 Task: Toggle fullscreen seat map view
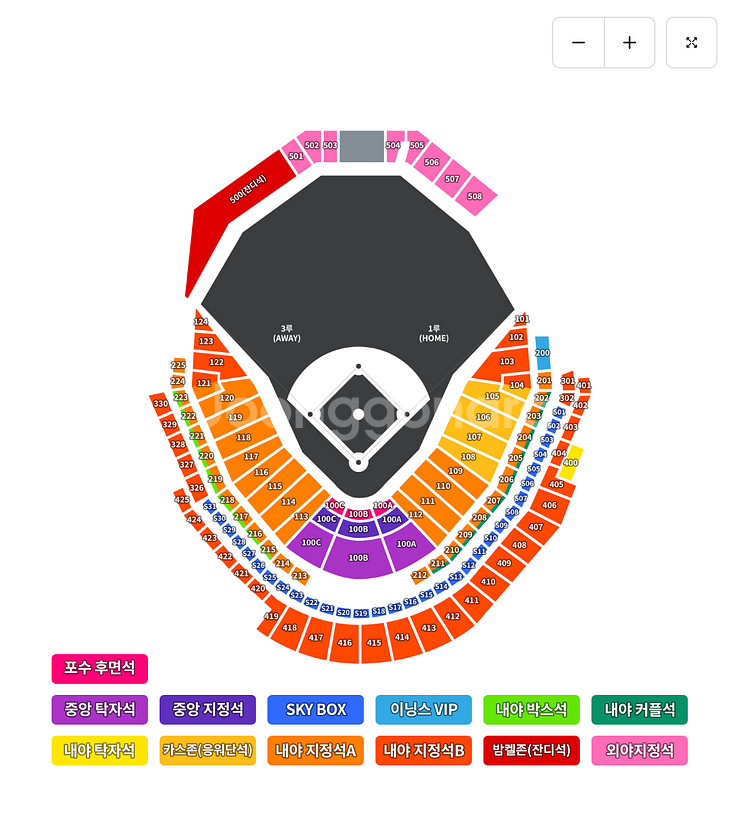tap(691, 43)
